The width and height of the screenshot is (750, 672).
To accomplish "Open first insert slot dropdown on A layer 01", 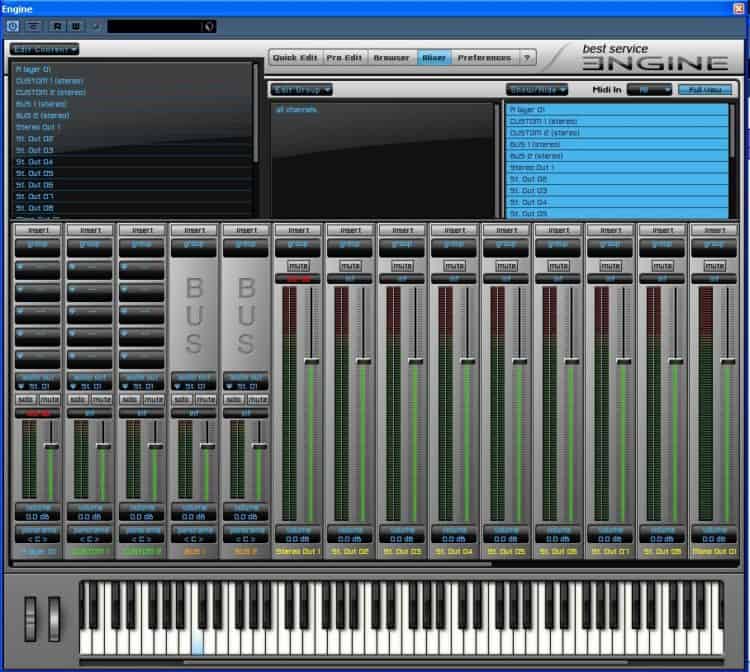I will point(38,270).
